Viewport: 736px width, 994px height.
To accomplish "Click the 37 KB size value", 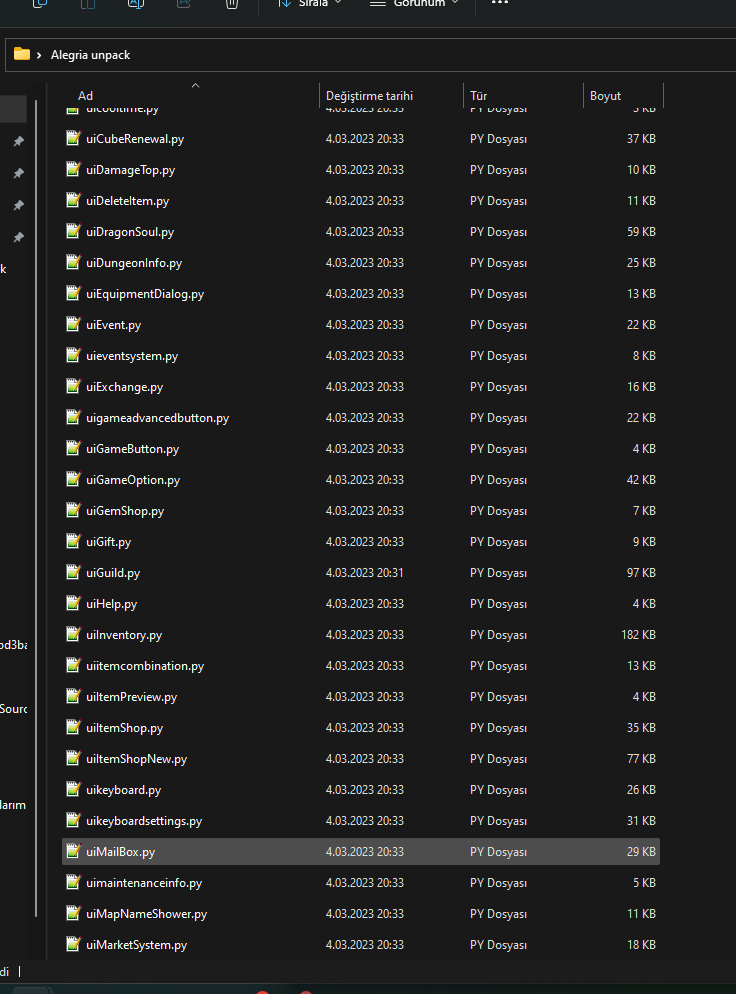I will [641, 138].
